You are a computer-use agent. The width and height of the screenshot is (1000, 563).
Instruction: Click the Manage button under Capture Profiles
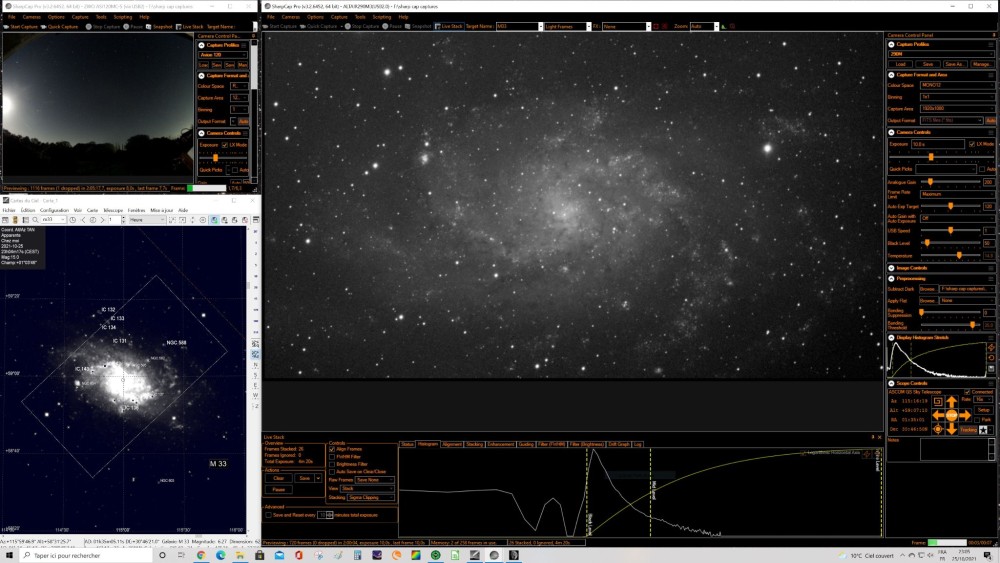(982, 64)
